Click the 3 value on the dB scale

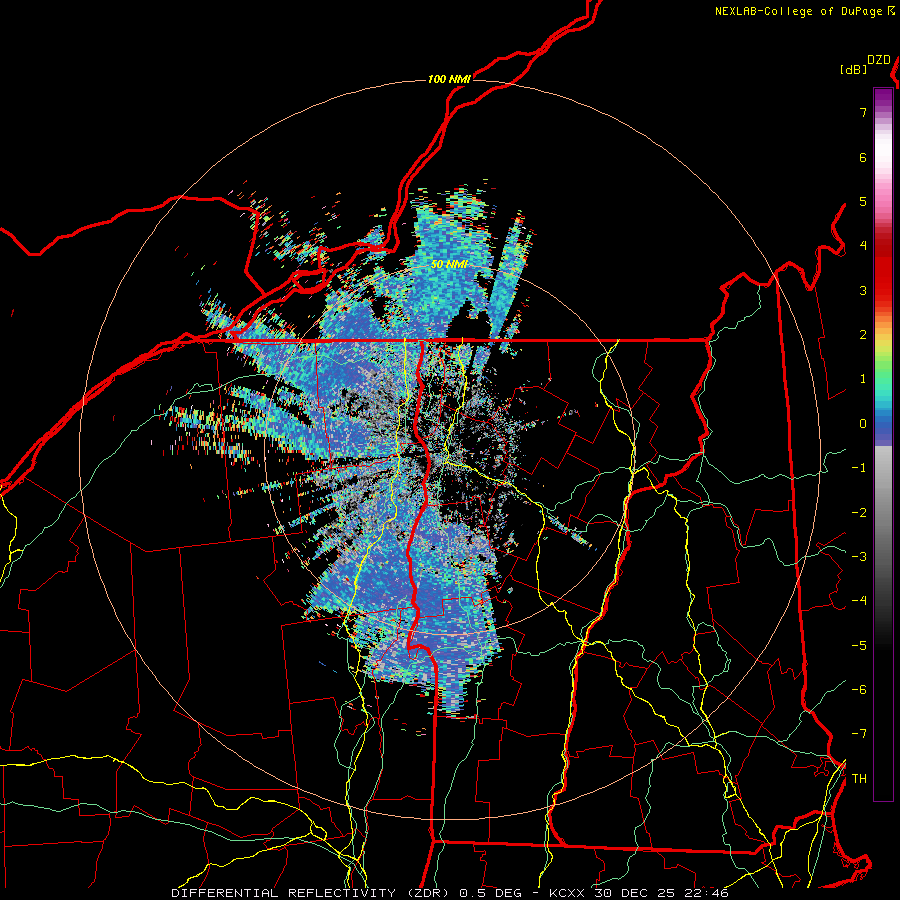(x=863, y=290)
